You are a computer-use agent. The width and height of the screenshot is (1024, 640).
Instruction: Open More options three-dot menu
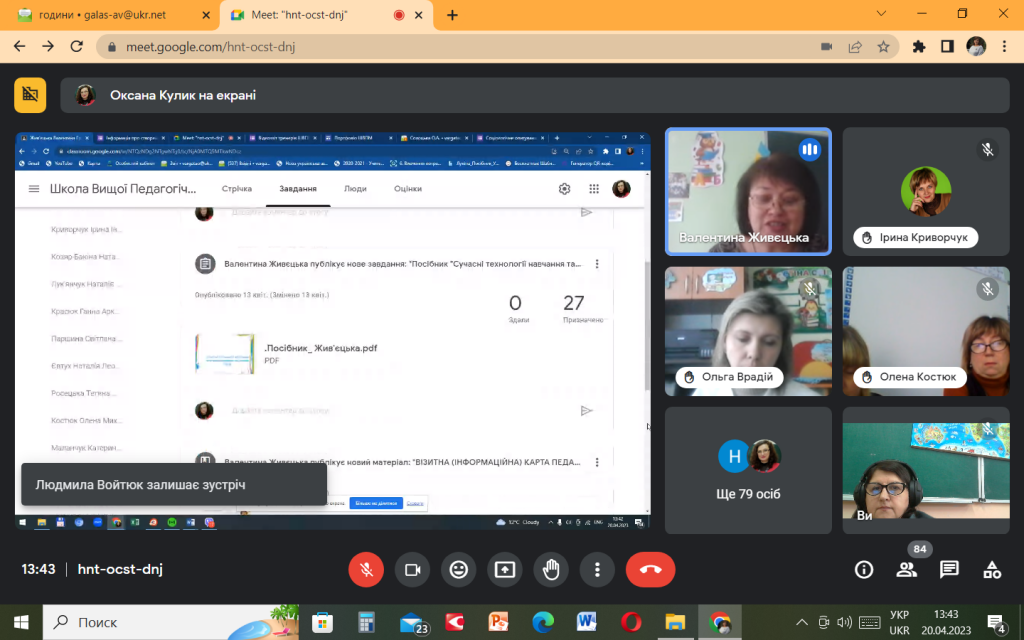(x=597, y=569)
